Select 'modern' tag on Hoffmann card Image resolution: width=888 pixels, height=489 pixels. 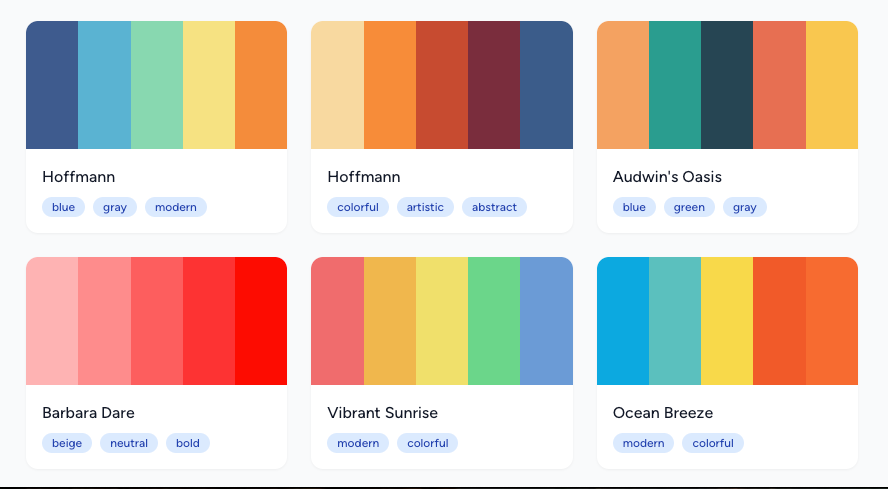click(176, 207)
